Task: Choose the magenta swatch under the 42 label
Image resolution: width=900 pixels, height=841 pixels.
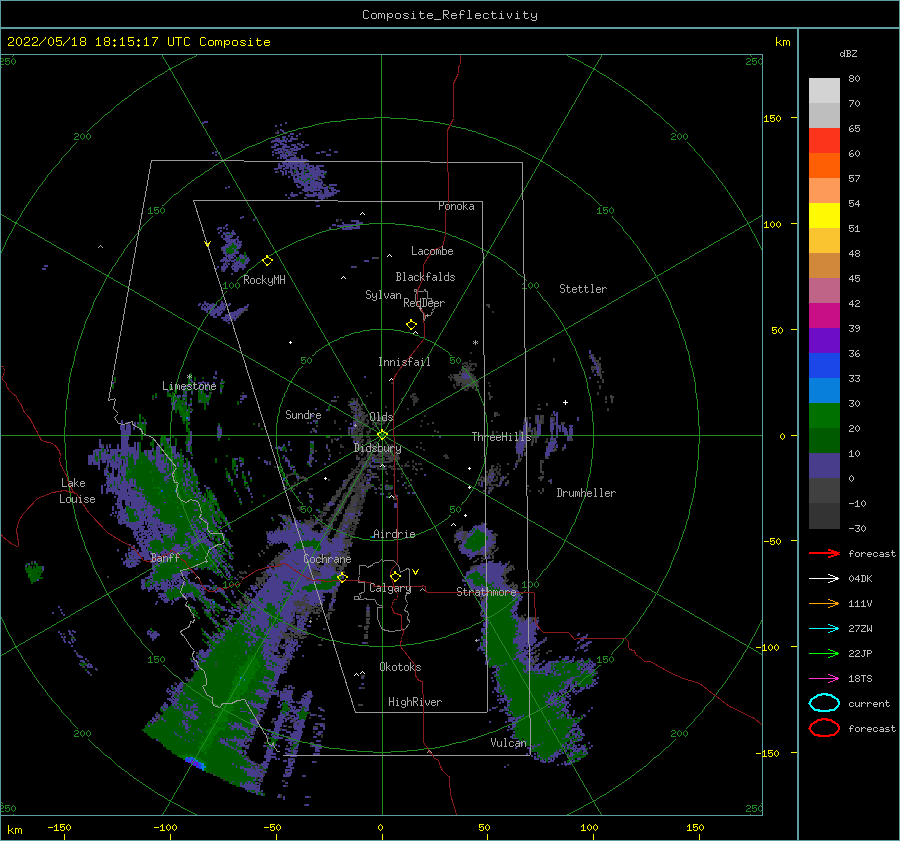Action: pyautogui.click(x=824, y=315)
